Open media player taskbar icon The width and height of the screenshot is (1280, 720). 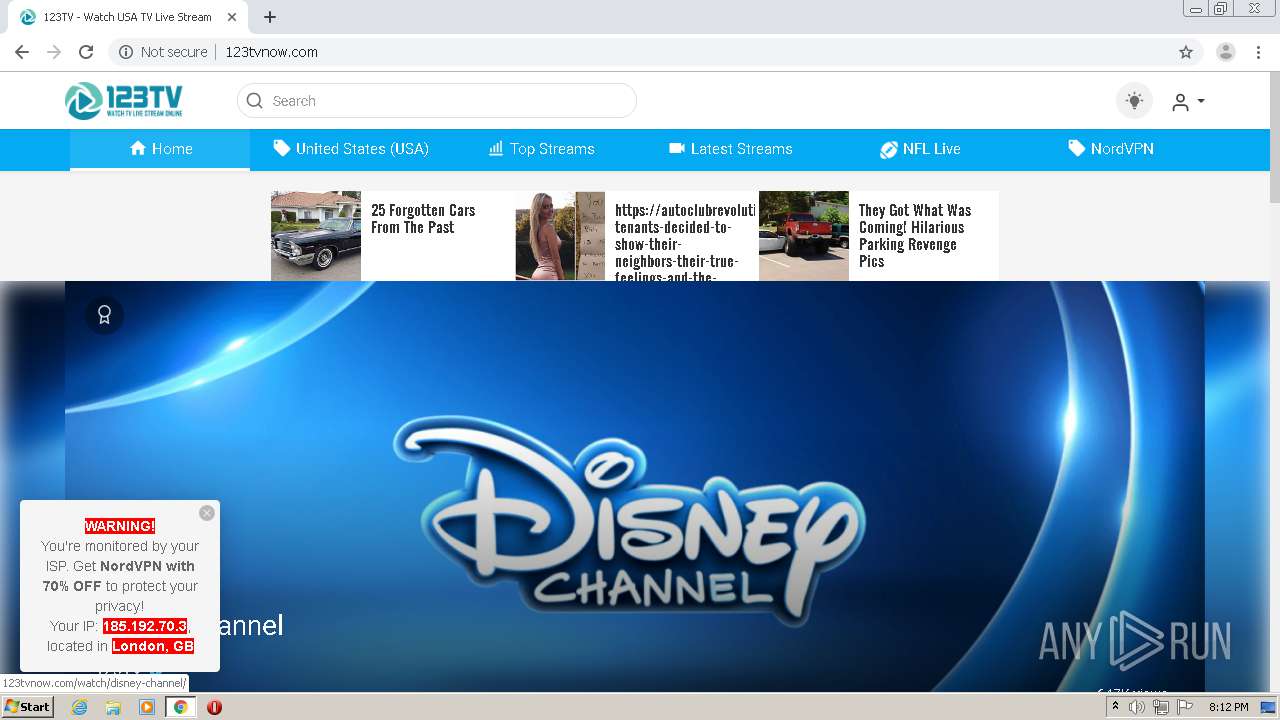(x=147, y=707)
